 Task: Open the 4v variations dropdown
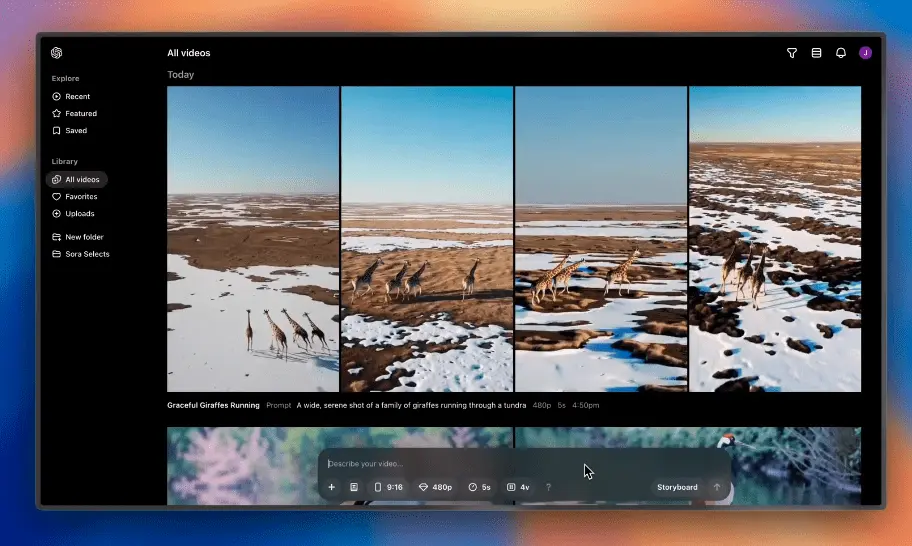[518, 487]
